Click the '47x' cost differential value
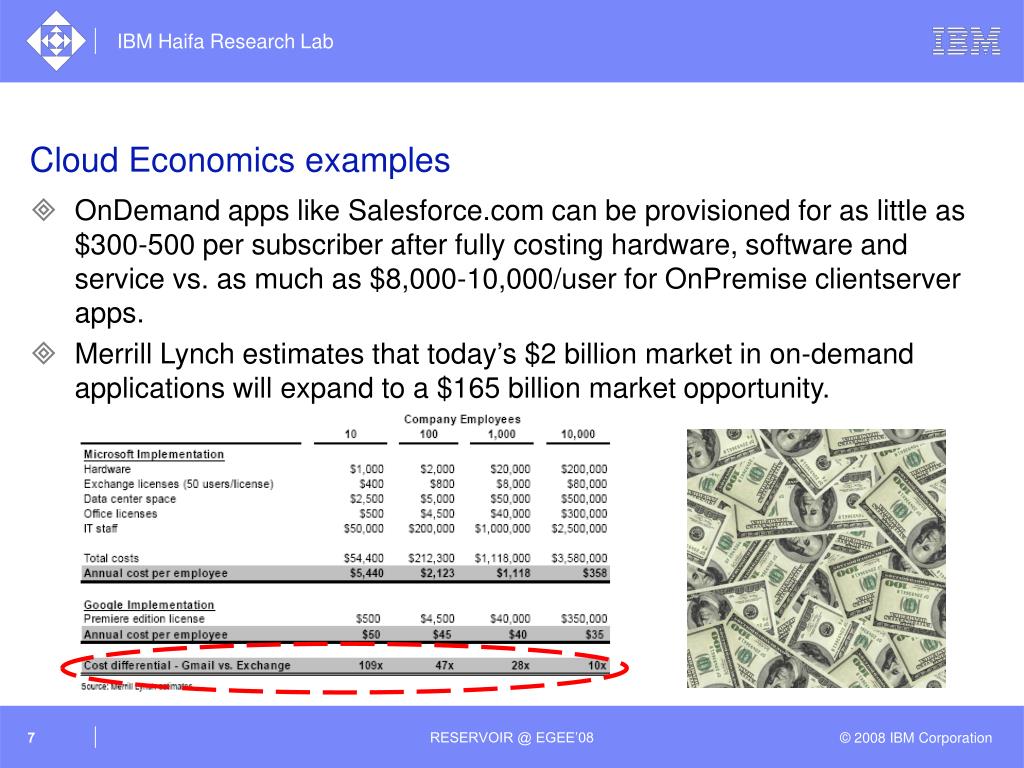This screenshot has width=1024, height=768. pyautogui.click(x=445, y=665)
